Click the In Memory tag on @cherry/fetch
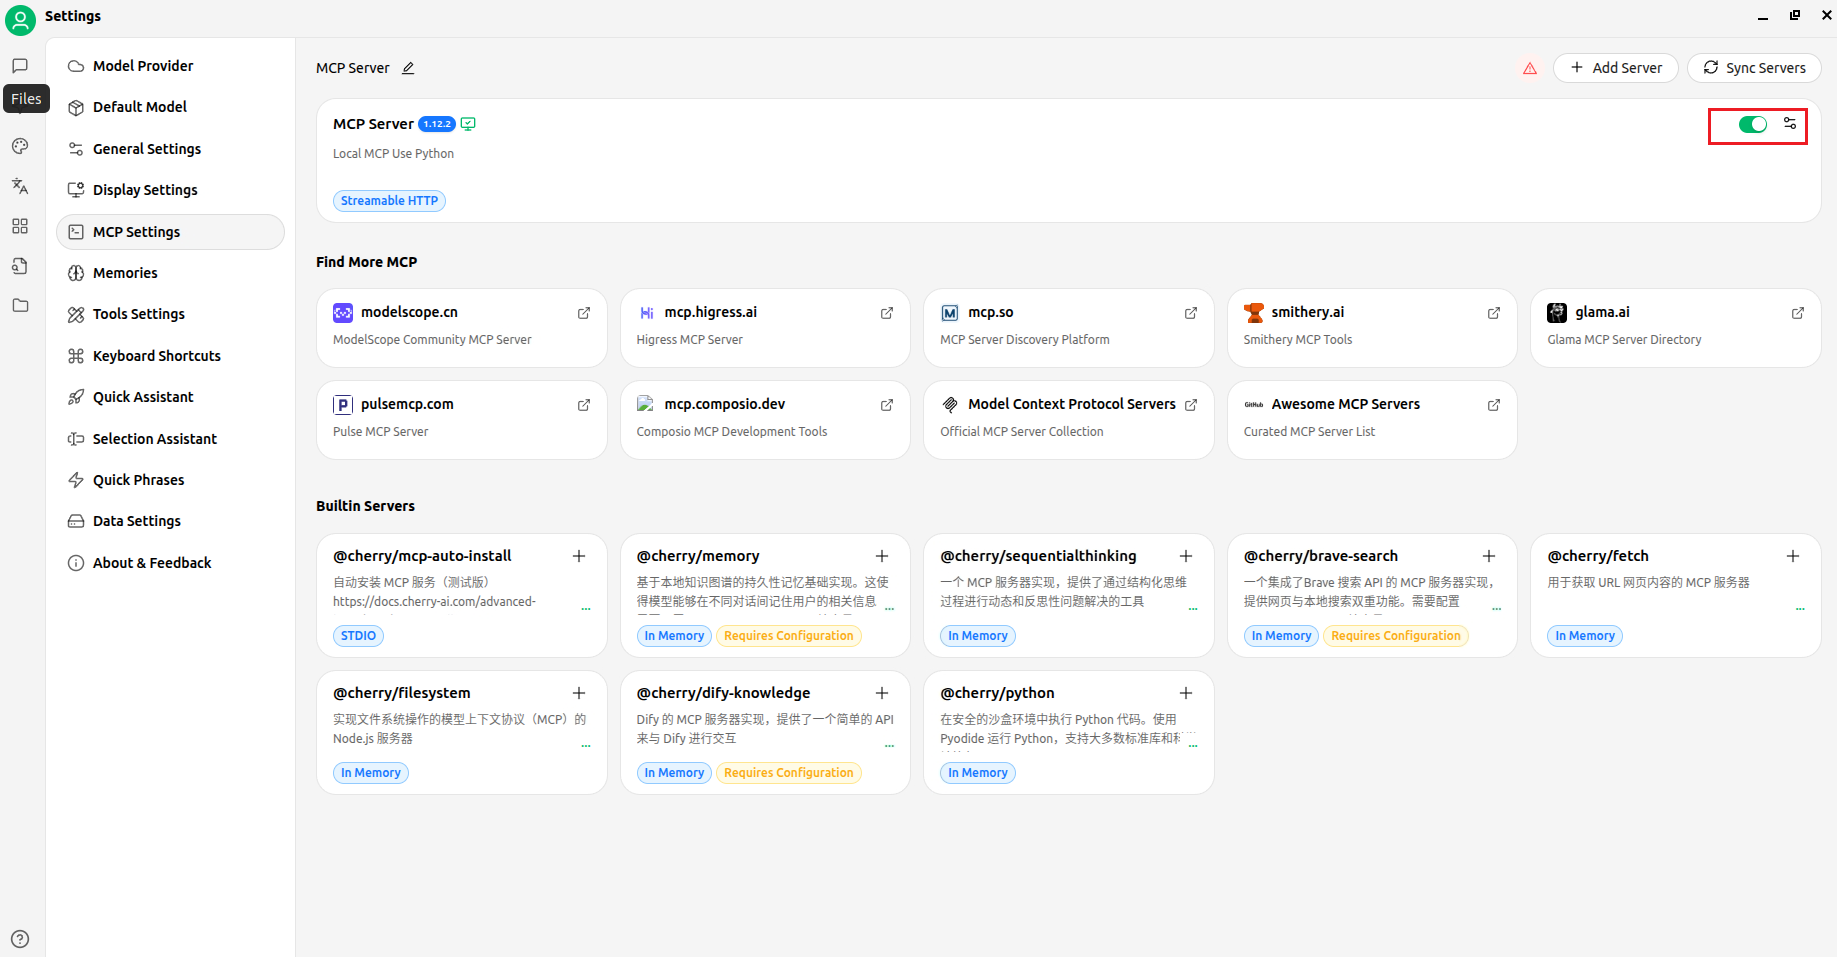The image size is (1837, 957). tap(1585, 636)
